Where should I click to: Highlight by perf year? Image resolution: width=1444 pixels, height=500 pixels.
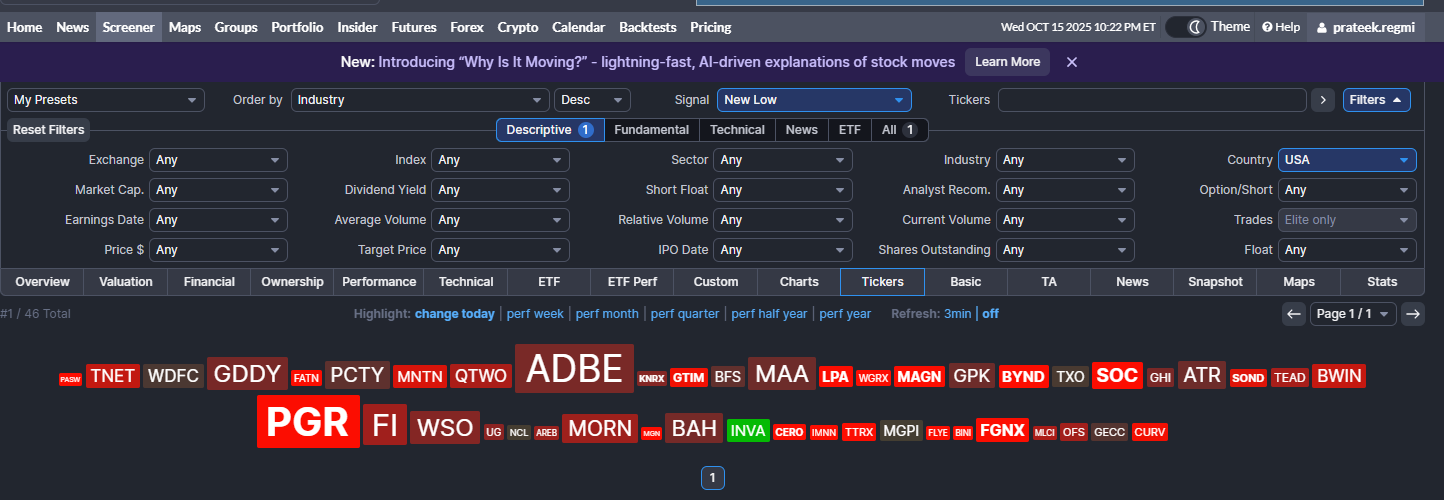[x=845, y=314]
